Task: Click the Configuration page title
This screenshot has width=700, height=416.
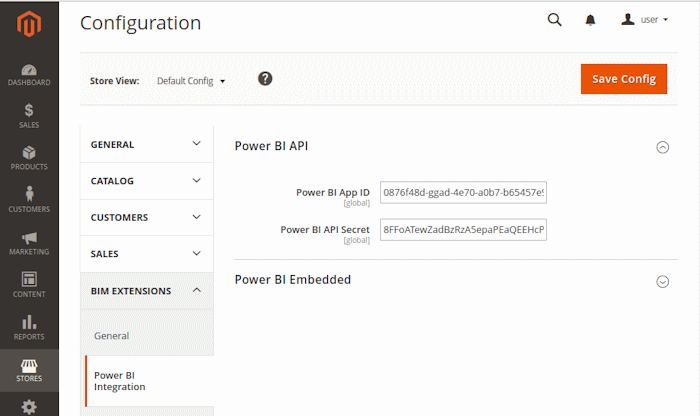Action: [141, 23]
